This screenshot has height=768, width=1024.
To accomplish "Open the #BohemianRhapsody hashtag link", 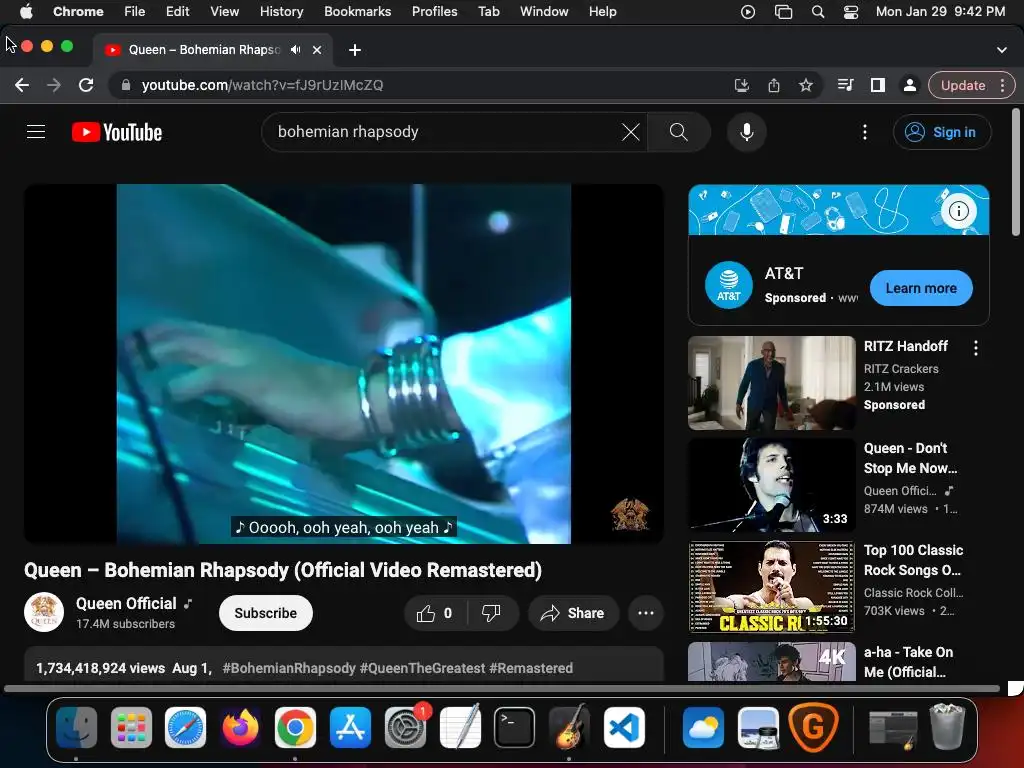I will click(x=289, y=668).
